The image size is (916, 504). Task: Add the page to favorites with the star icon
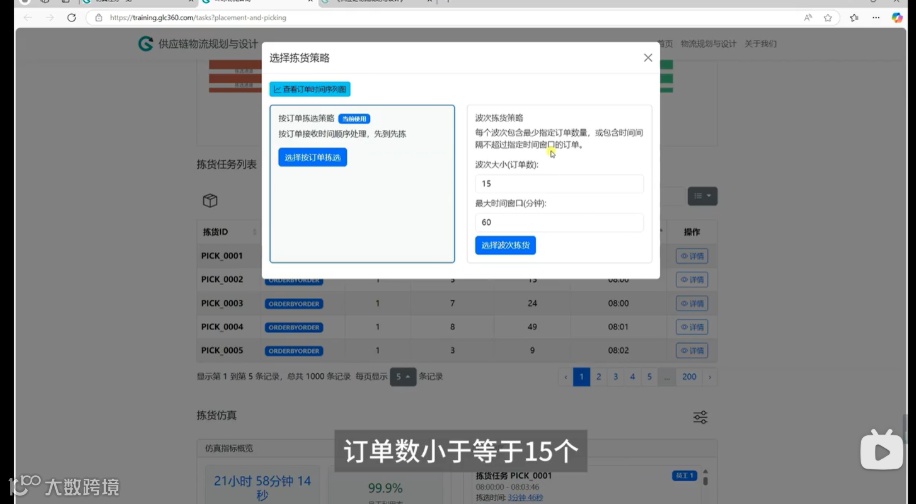[828, 18]
